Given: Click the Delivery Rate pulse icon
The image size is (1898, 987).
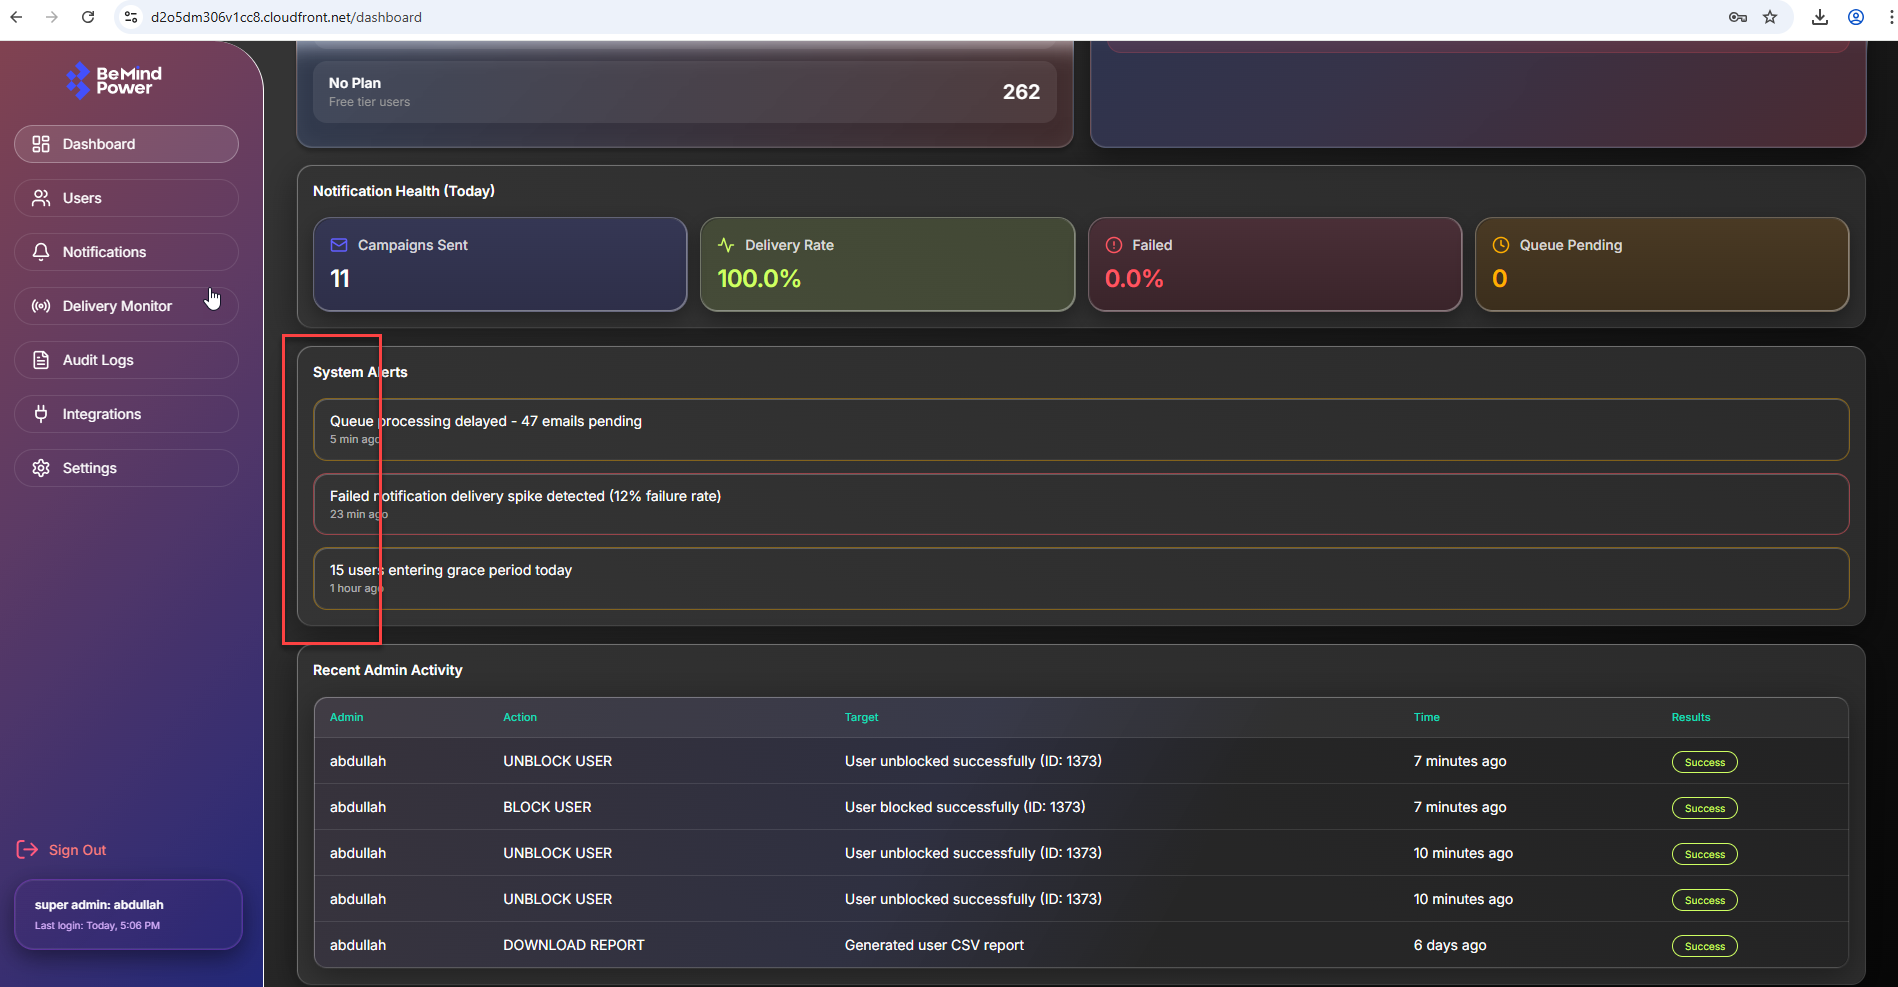Looking at the screenshot, I should click(726, 245).
